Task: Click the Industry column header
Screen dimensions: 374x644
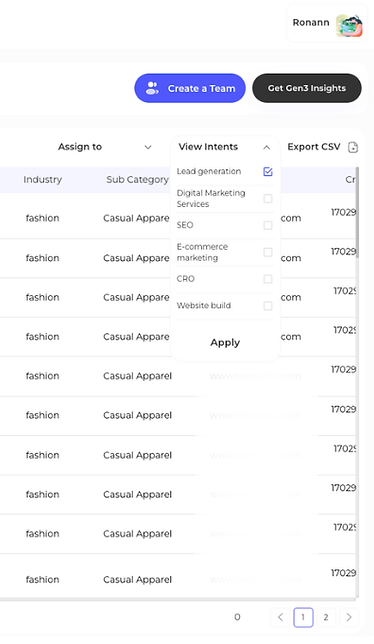Action: [x=42, y=179]
